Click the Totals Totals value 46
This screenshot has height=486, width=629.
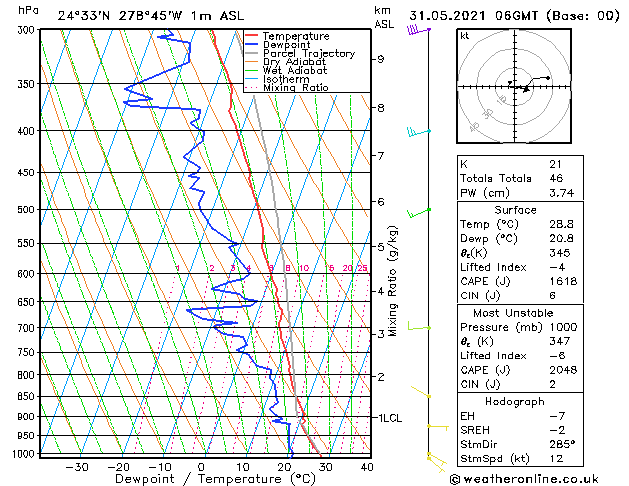[556, 178]
